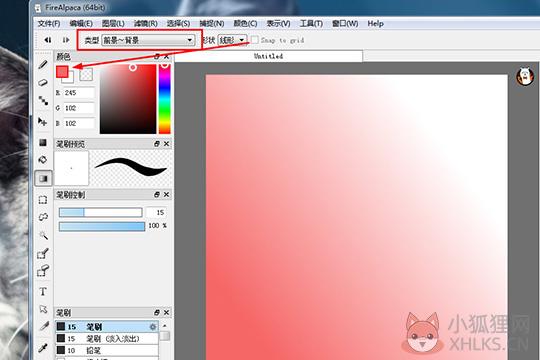Open the 形状 shape dropdown

click(232, 40)
